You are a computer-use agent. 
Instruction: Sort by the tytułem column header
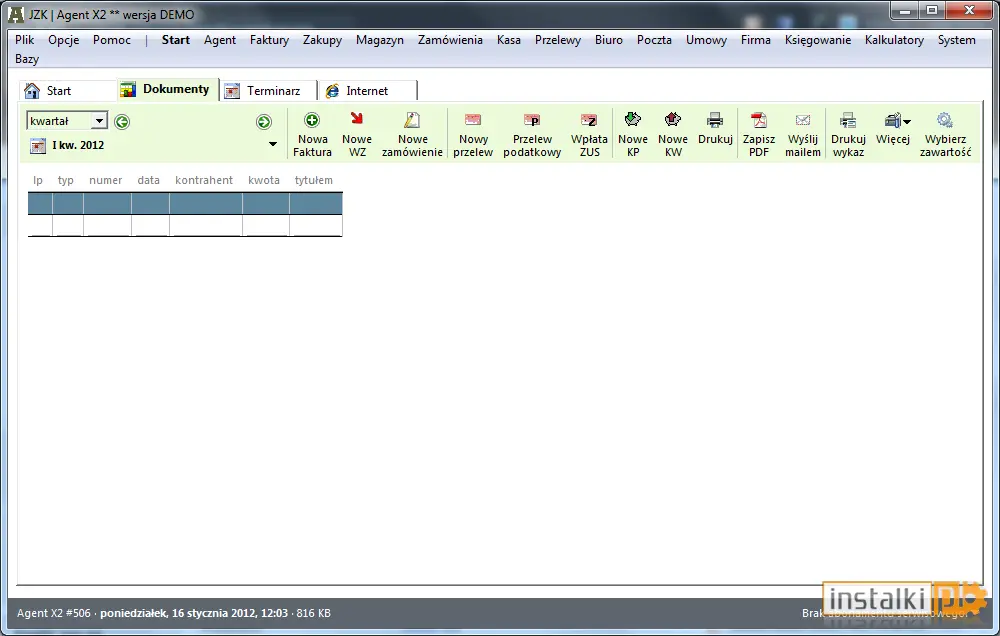tap(313, 181)
